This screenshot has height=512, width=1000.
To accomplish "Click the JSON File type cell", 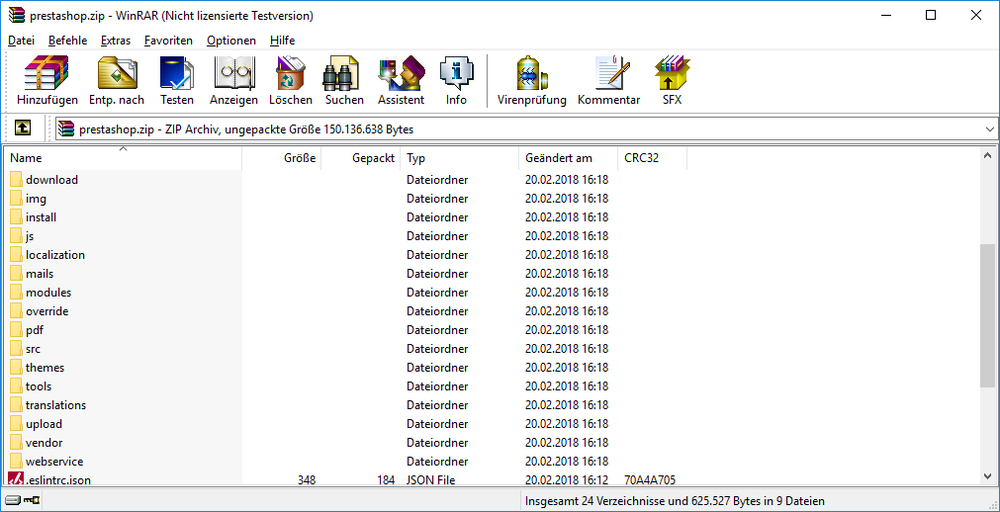I will tap(431, 480).
